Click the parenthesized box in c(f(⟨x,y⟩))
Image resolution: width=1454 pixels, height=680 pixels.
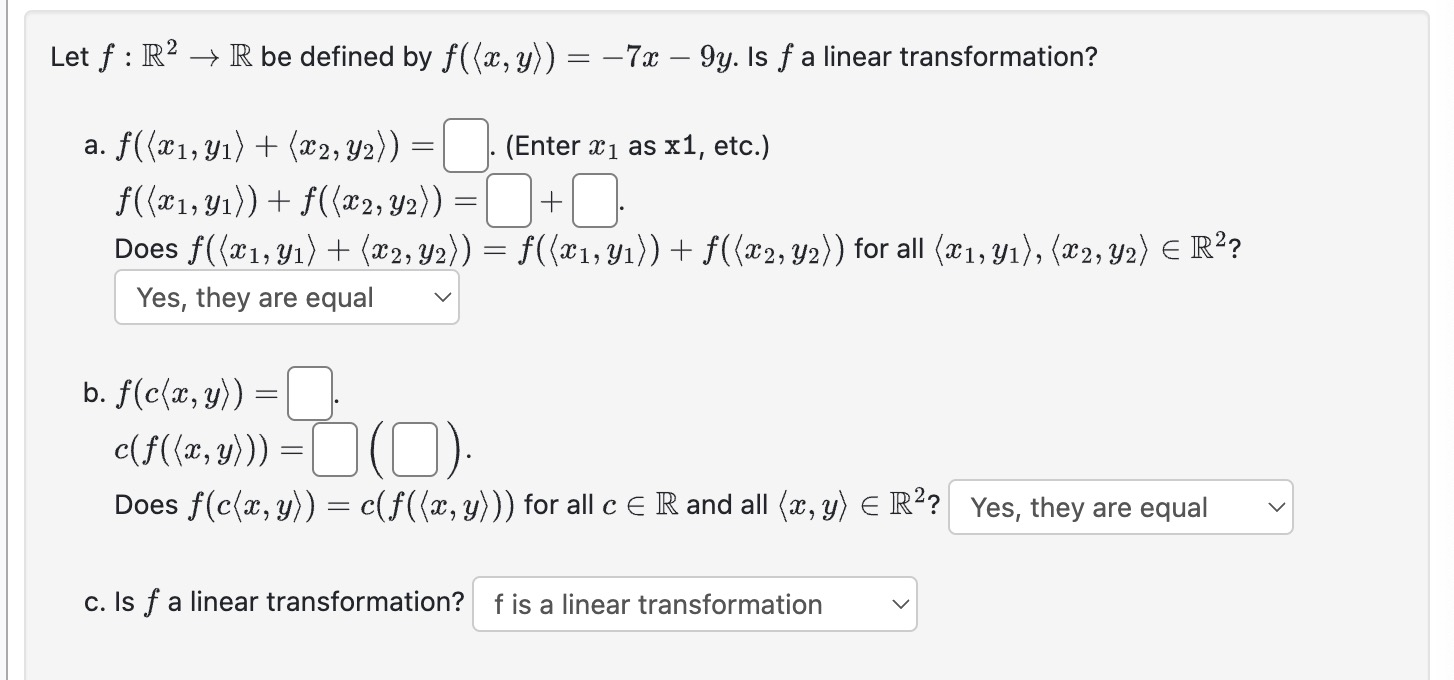(414, 448)
